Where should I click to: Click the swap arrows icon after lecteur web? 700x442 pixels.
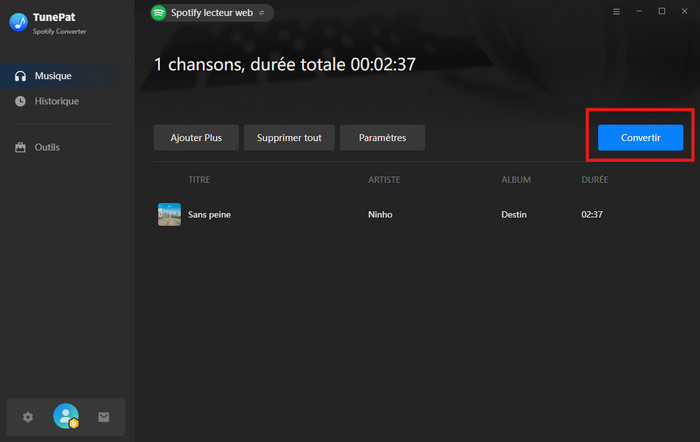[x=262, y=13]
